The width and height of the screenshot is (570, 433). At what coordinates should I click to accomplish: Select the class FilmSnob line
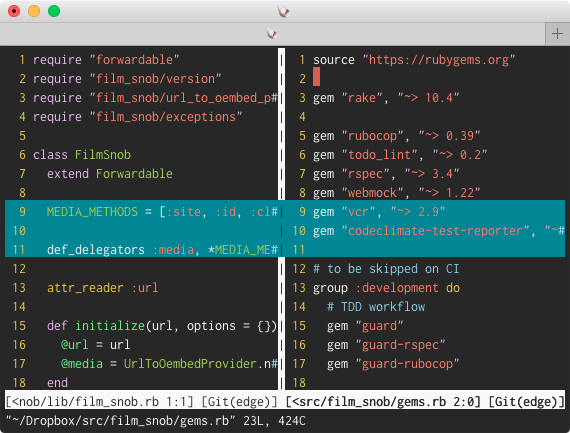click(x=82, y=155)
